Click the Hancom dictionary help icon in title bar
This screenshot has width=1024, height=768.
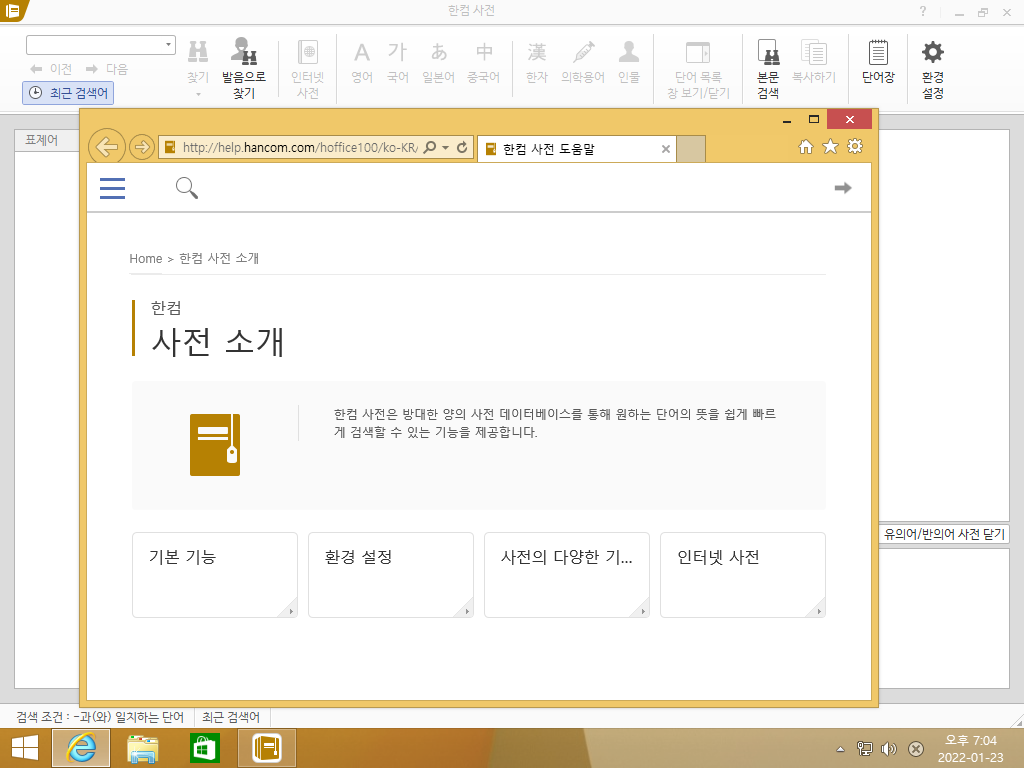(x=13, y=10)
